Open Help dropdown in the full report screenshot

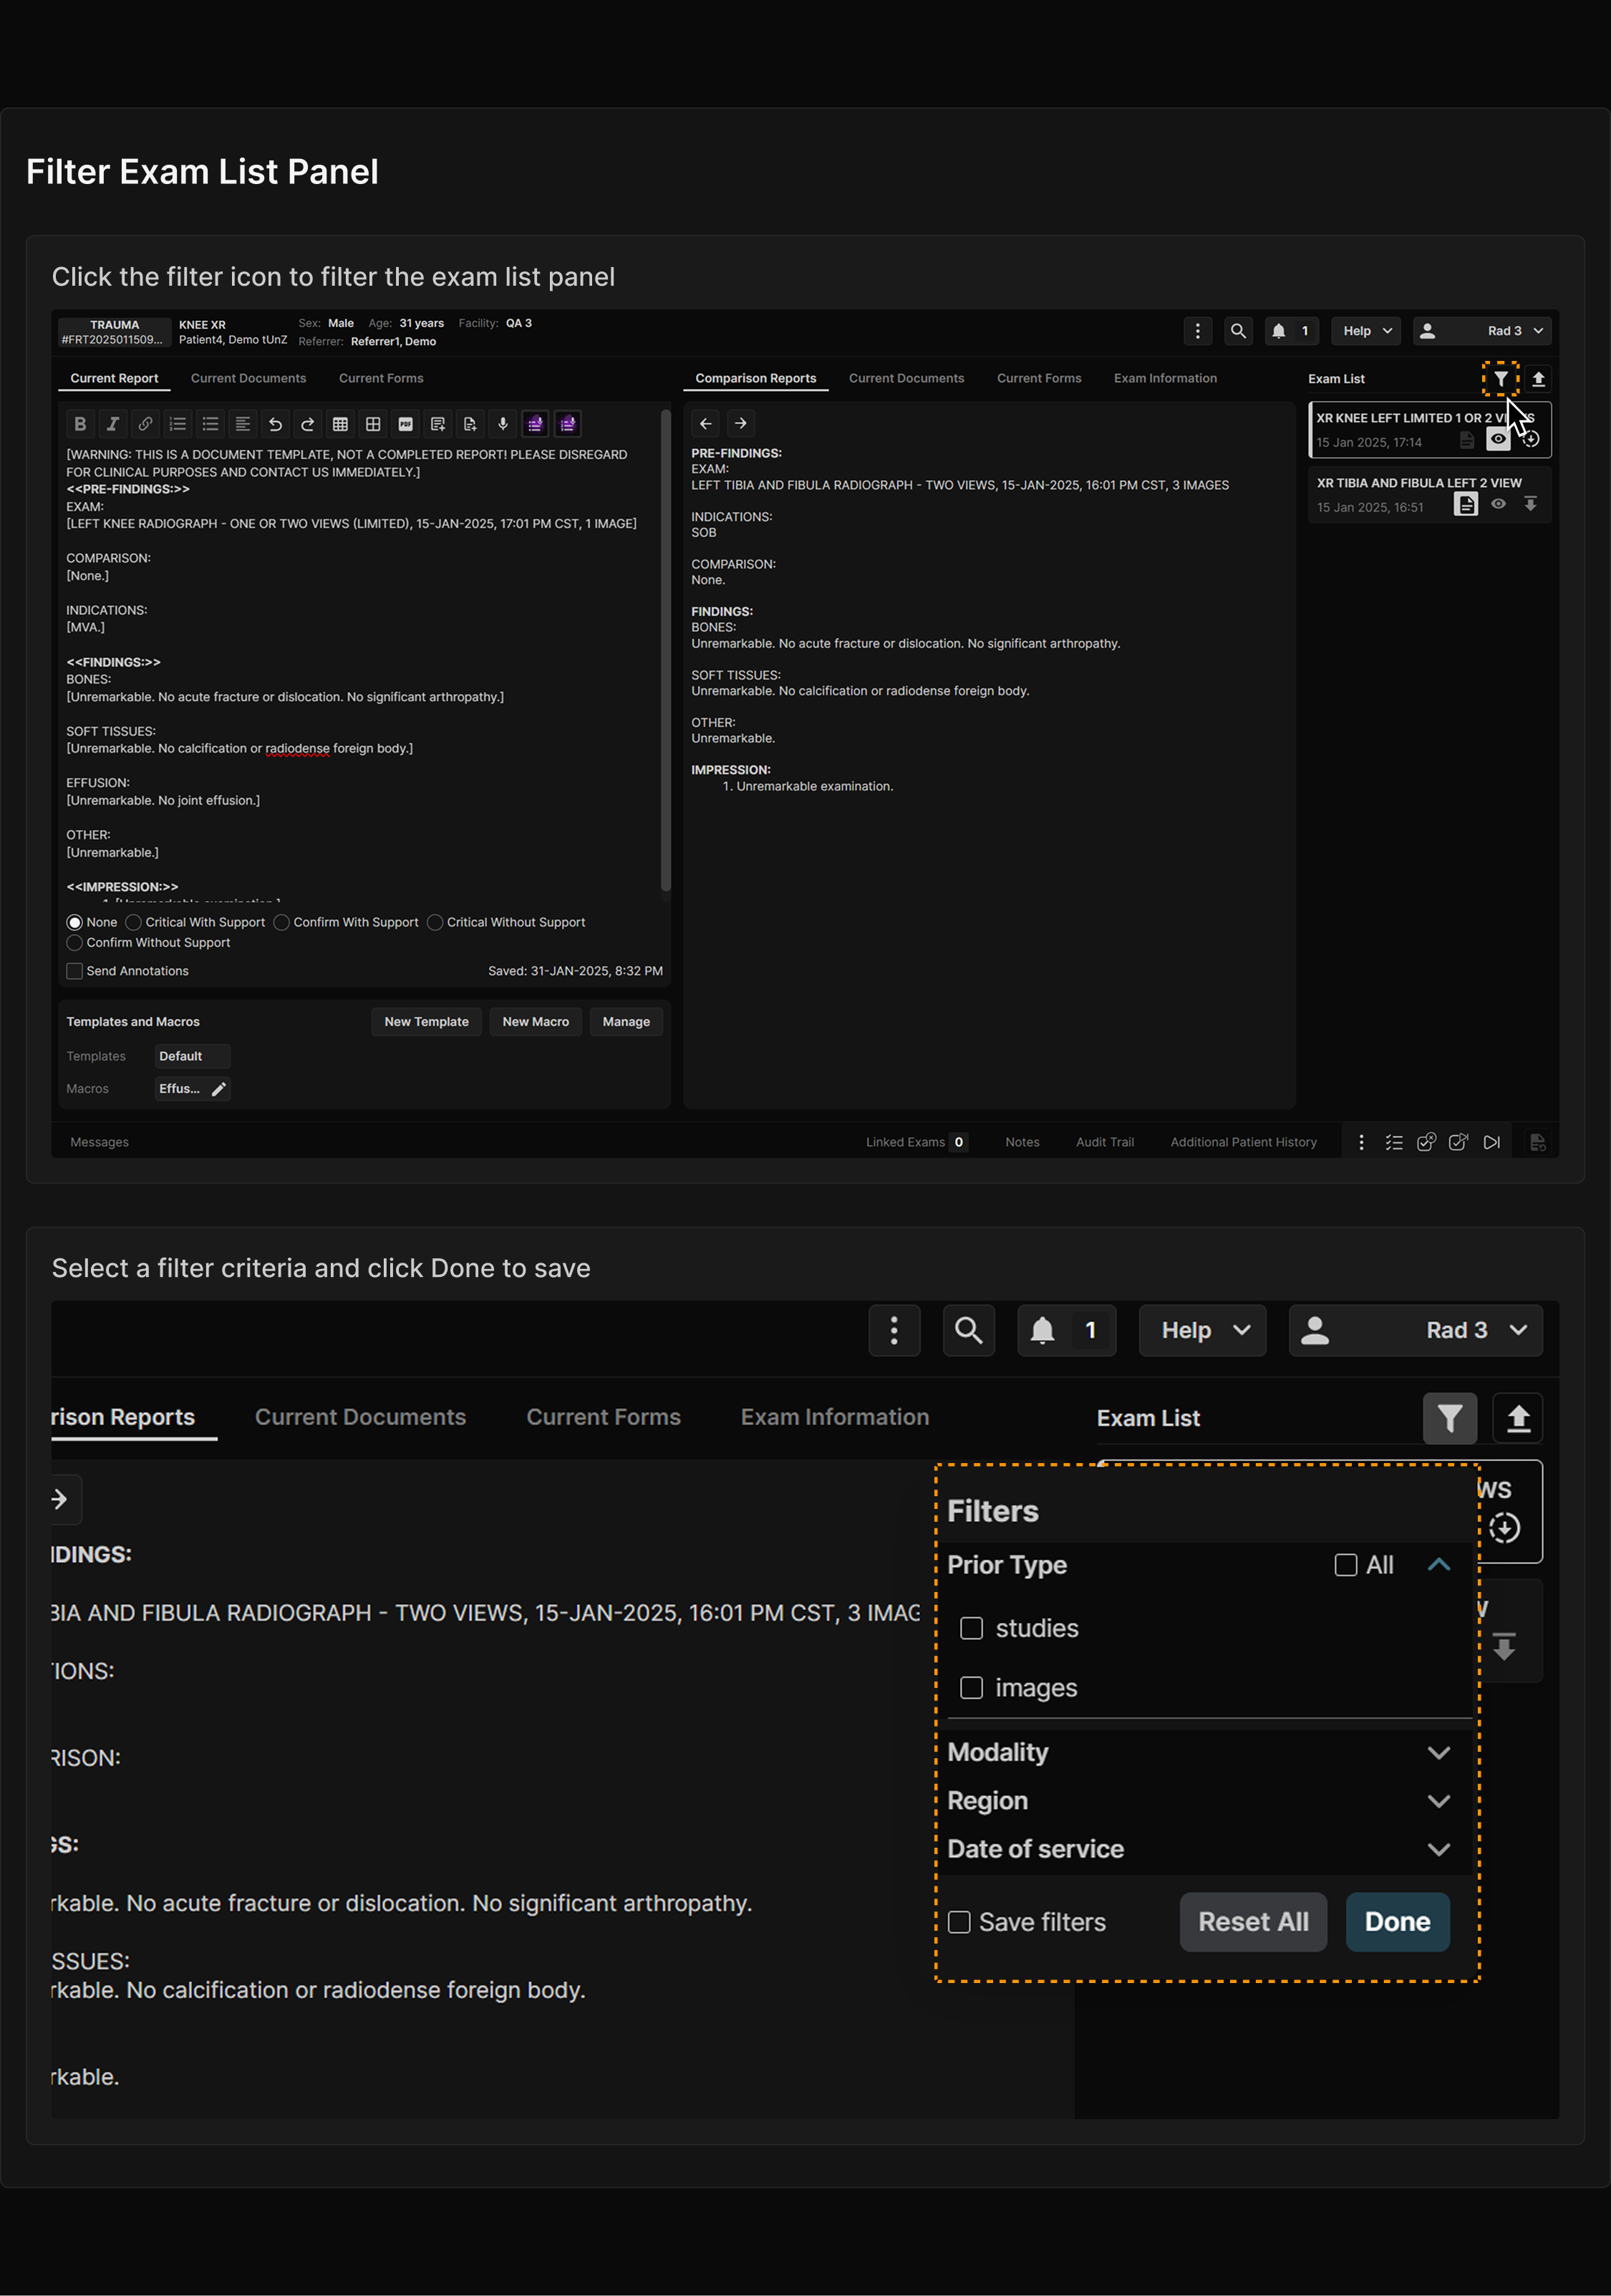pyautogui.click(x=1366, y=331)
